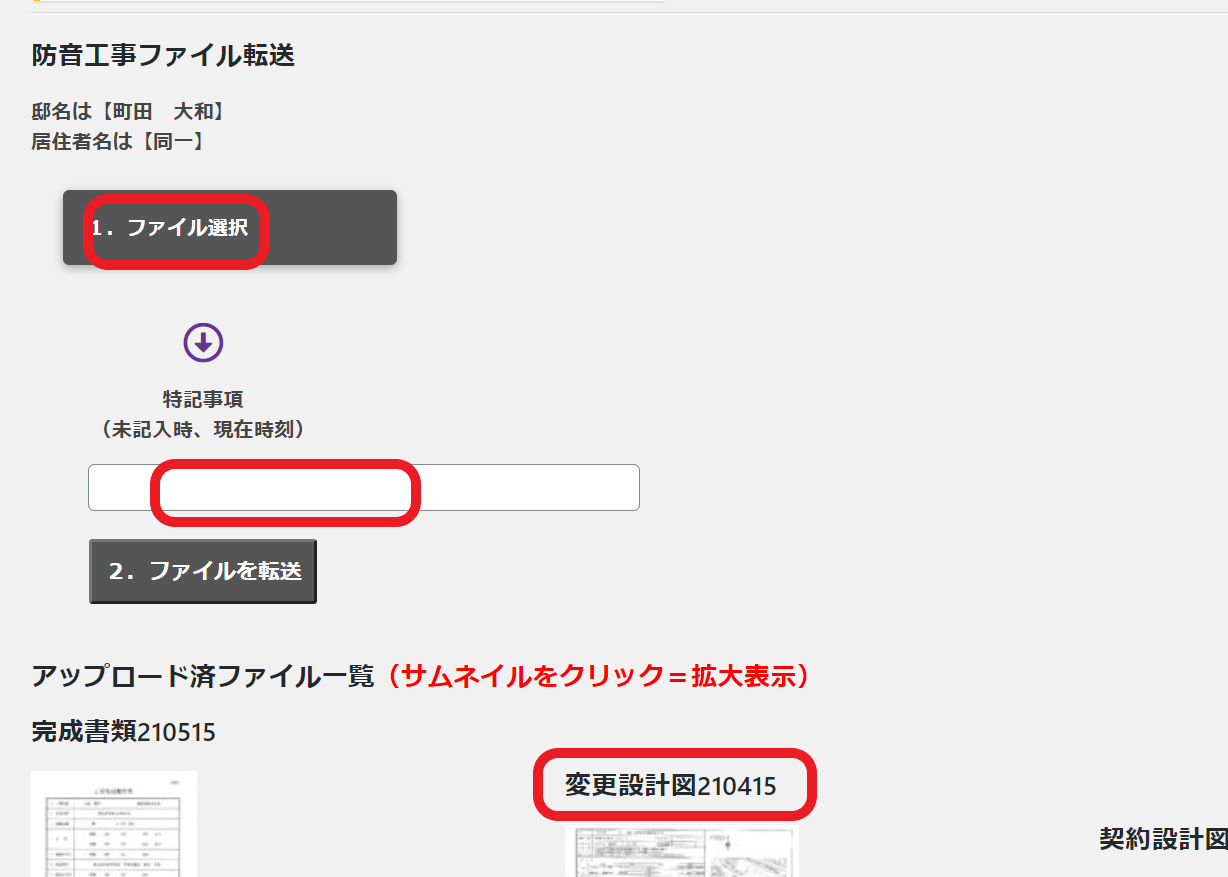This screenshot has width=1228, height=877.
Task: Enlarge the 変更設計図210415 drawing thumbnail
Action: pos(681,851)
